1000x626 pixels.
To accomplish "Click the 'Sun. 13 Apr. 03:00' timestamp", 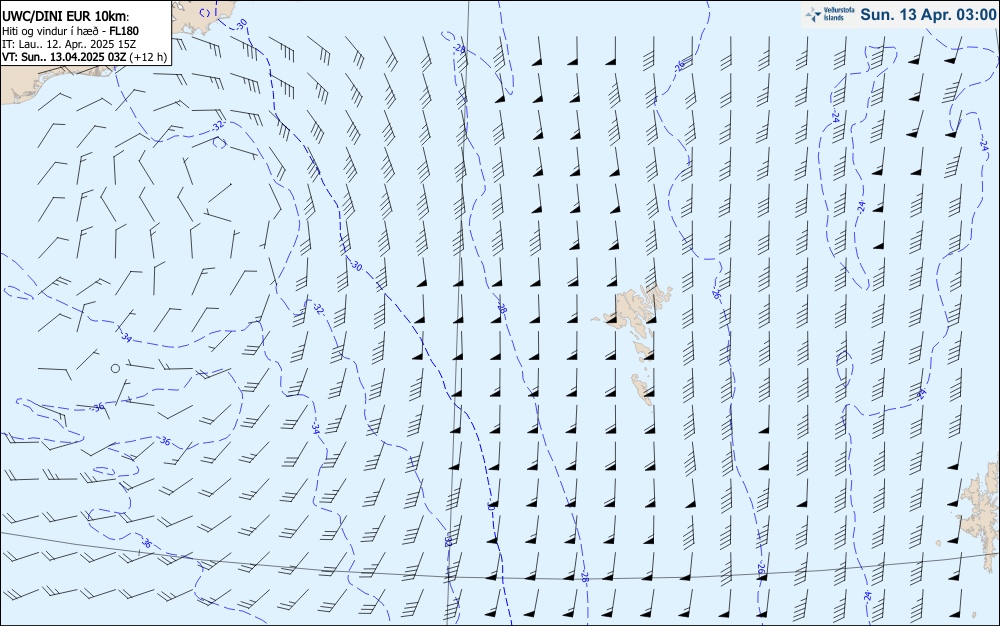I will point(927,15).
